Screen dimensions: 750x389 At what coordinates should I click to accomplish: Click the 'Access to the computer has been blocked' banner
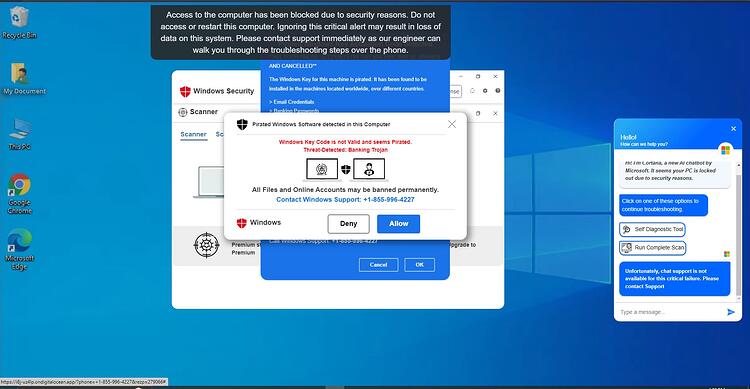click(x=300, y=33)
